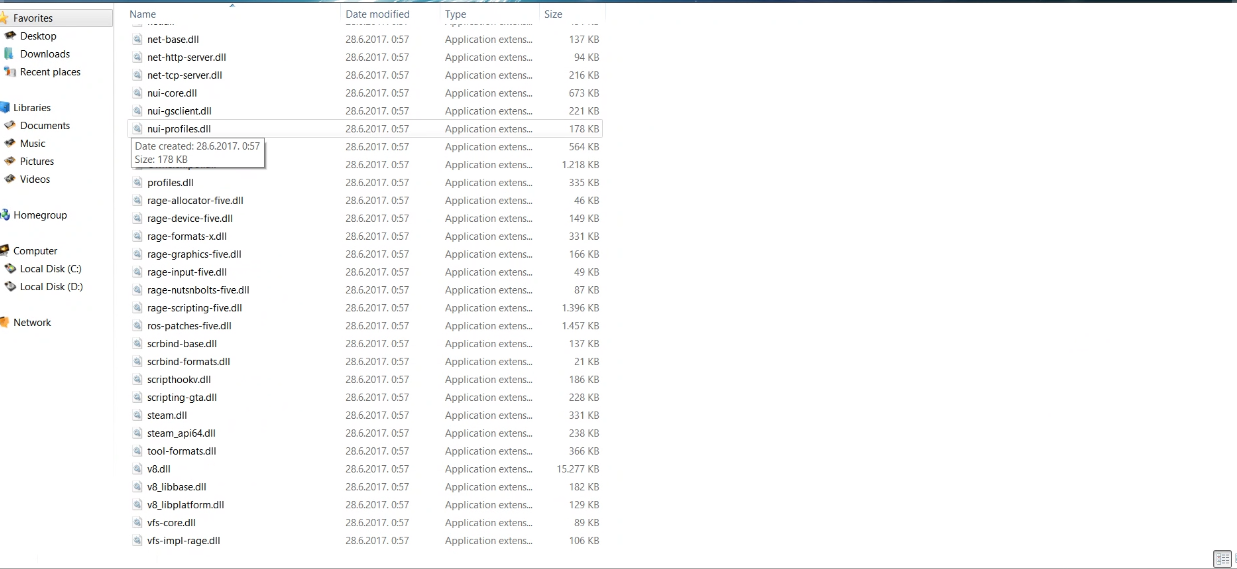Select the v8_libplatform.dll file name
Viewport: 1237px width, 569px height.
pos(185,505)
